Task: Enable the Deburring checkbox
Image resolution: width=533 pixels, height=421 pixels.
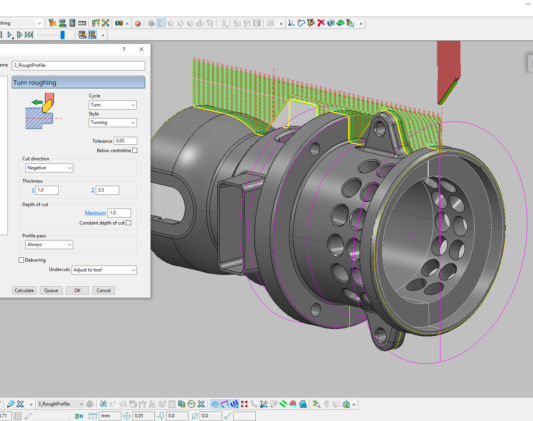Action: pyautogui.click(x=21, y=260)
